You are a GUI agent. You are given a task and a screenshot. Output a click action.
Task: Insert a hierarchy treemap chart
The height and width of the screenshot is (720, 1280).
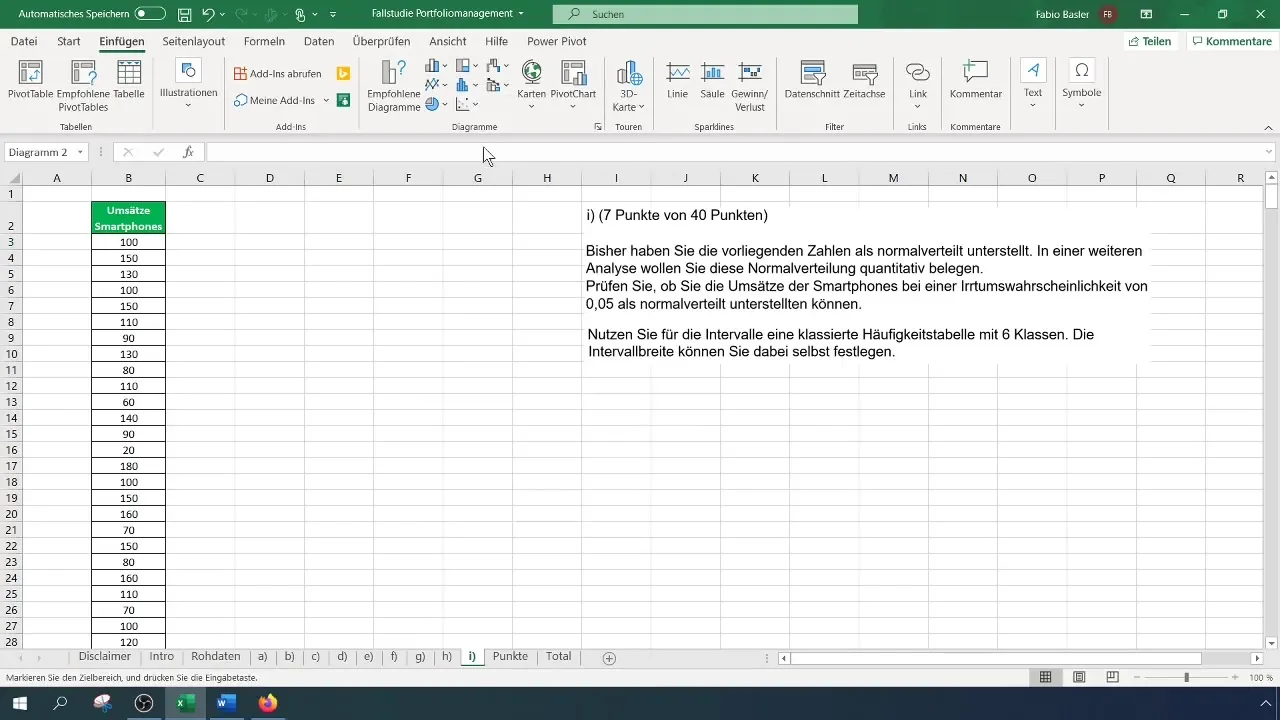467,67
